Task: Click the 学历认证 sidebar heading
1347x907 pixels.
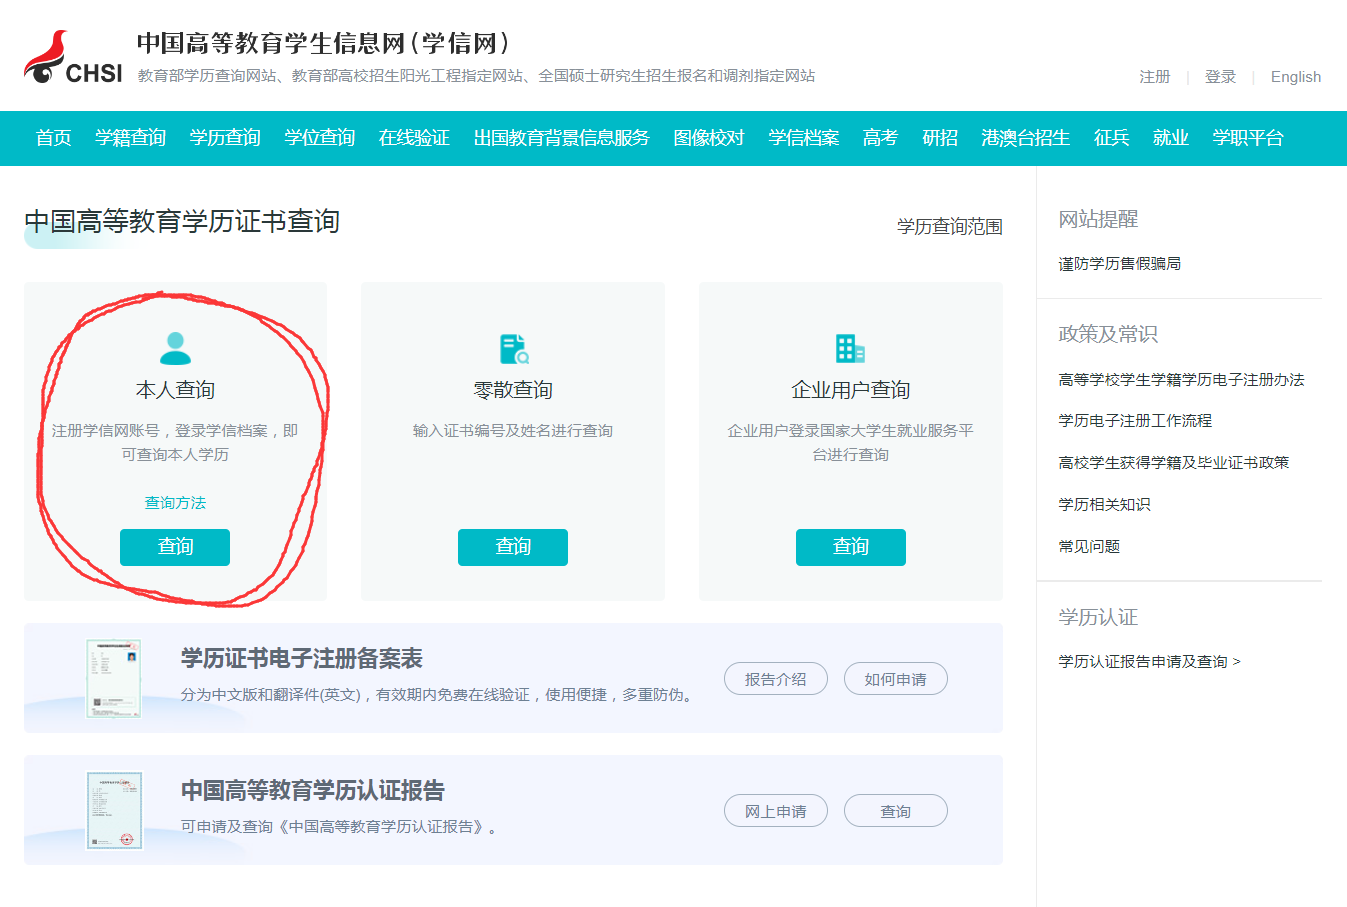Action: pos(1098,617)
